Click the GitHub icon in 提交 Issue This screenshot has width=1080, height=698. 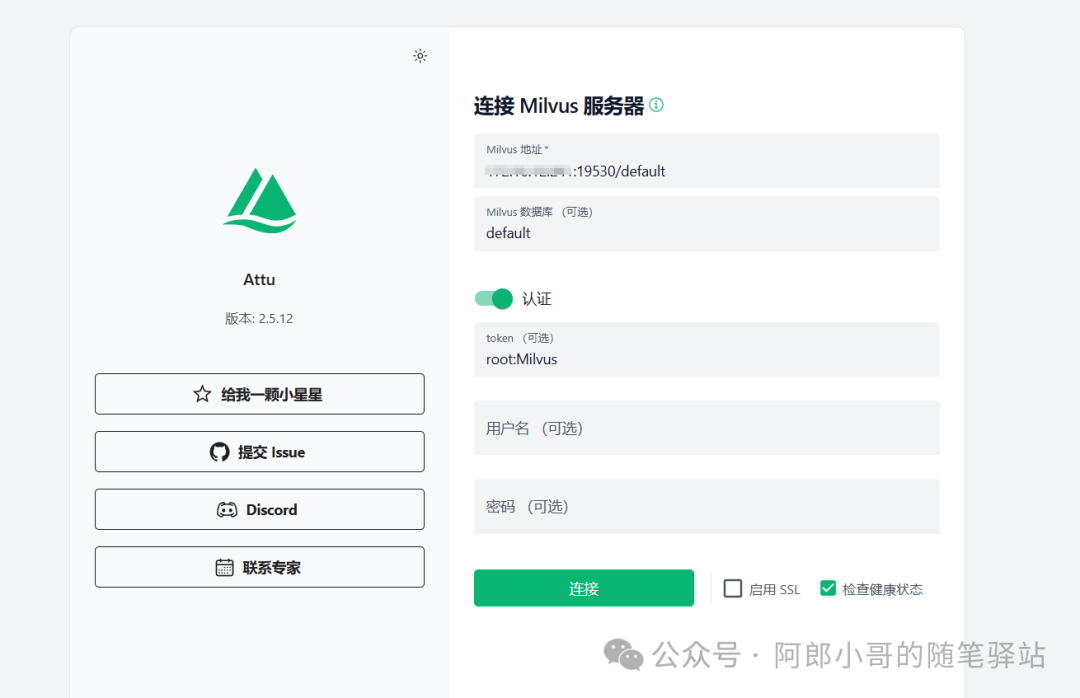click(219, 452)
